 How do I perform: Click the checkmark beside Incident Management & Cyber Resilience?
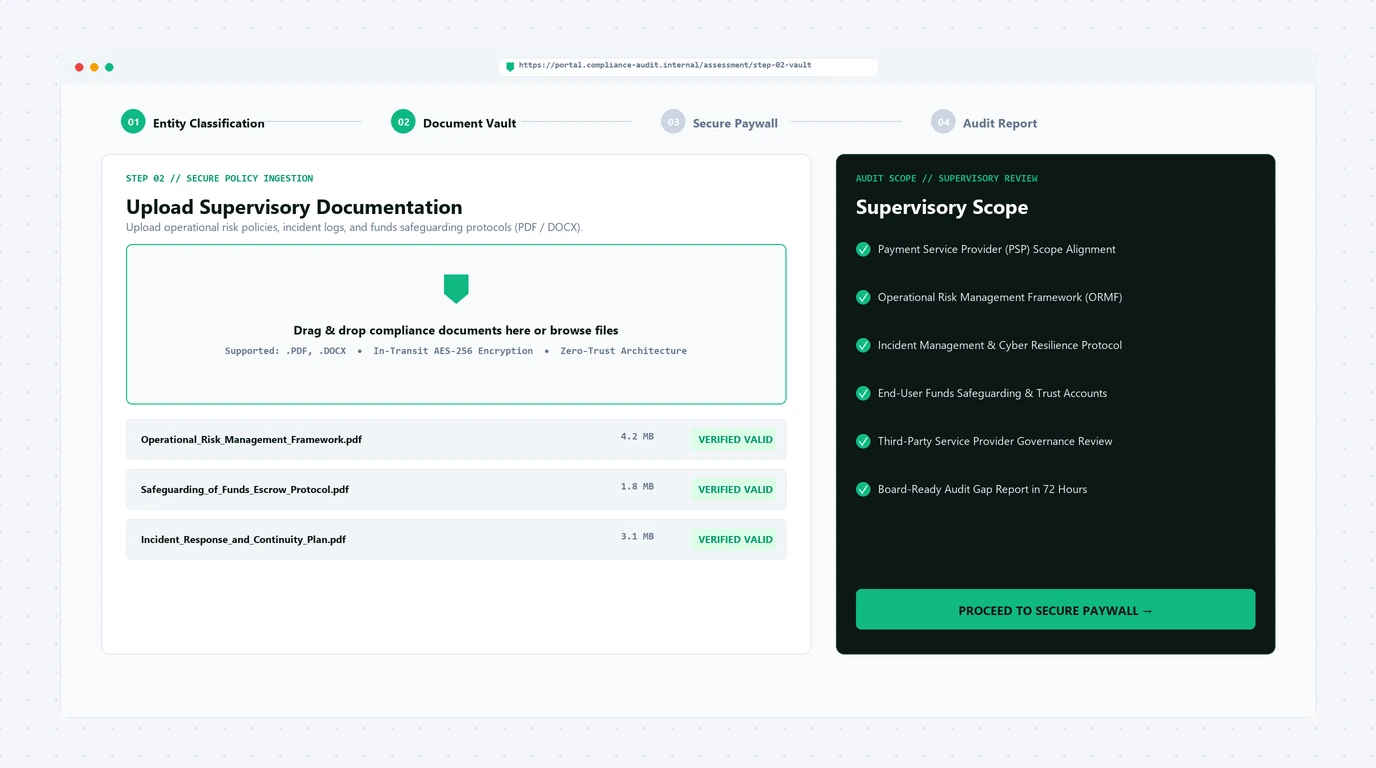(x=863, y=345)
